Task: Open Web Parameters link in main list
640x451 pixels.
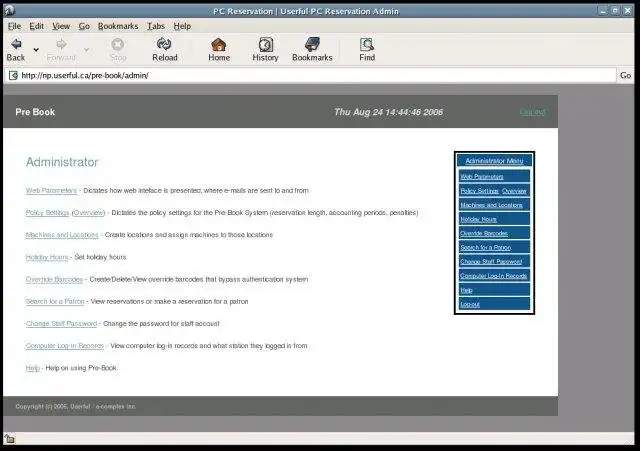Action: (x=51, y=191)
